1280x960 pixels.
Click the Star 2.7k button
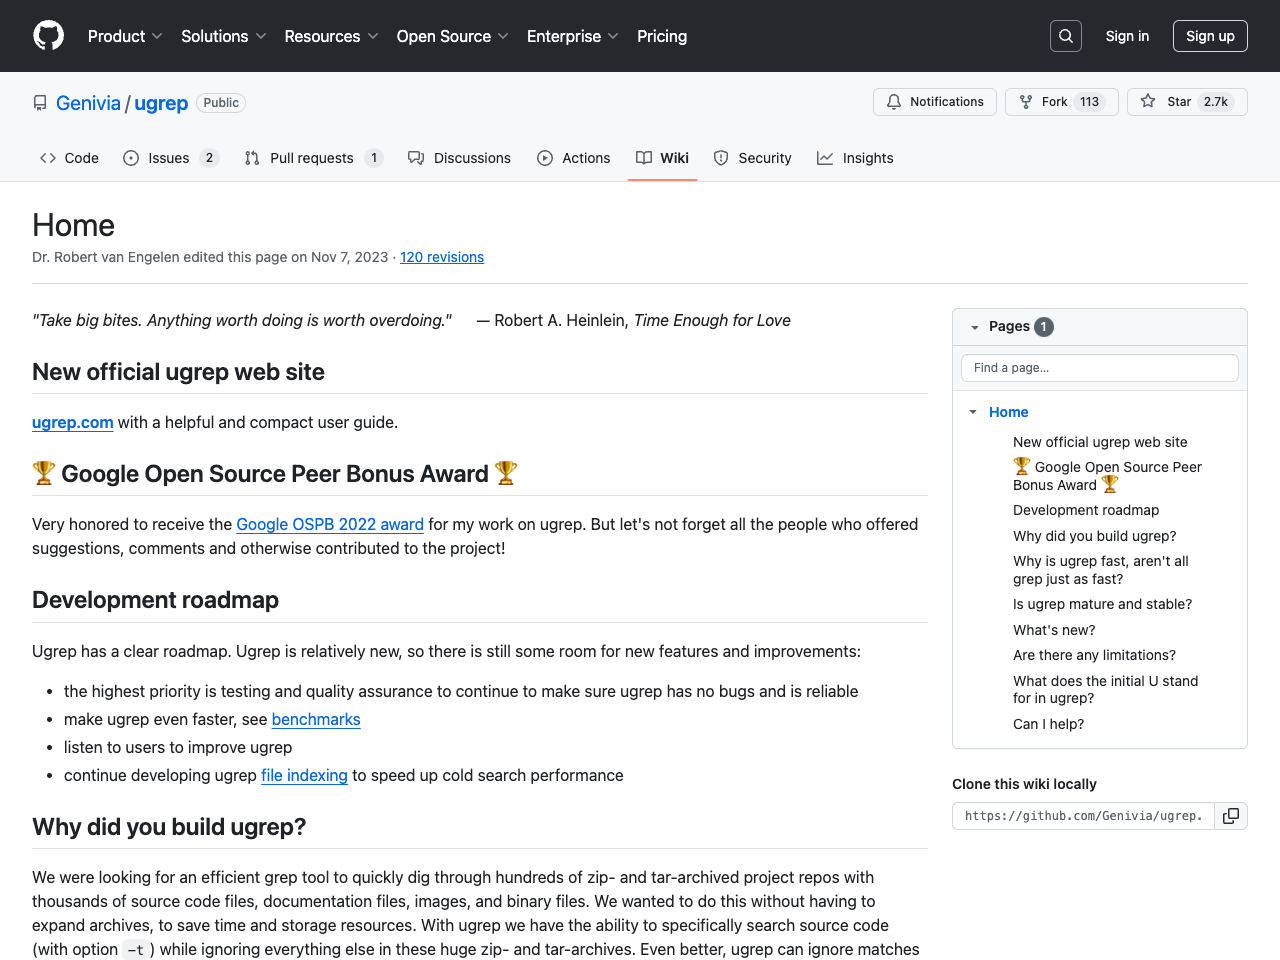click(x=1187, y=102)
